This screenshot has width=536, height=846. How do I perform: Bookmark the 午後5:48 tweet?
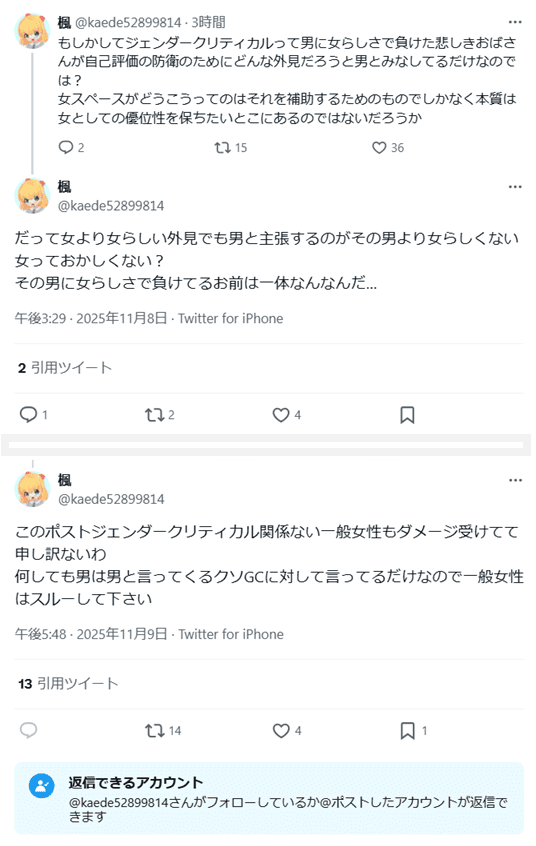407,731
